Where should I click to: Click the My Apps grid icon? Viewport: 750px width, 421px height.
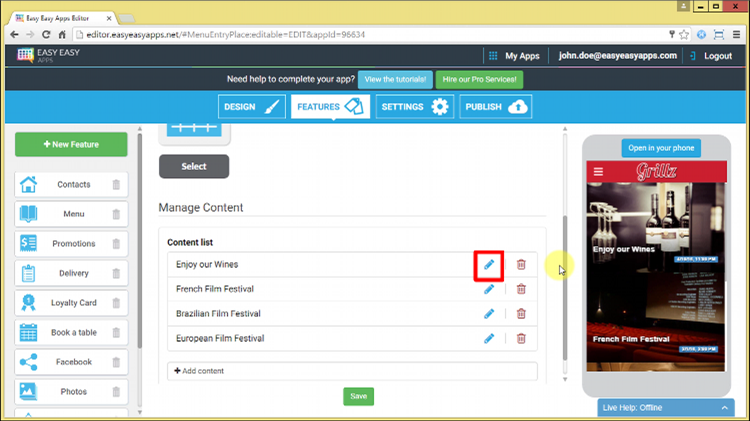[x=493, y=56]
